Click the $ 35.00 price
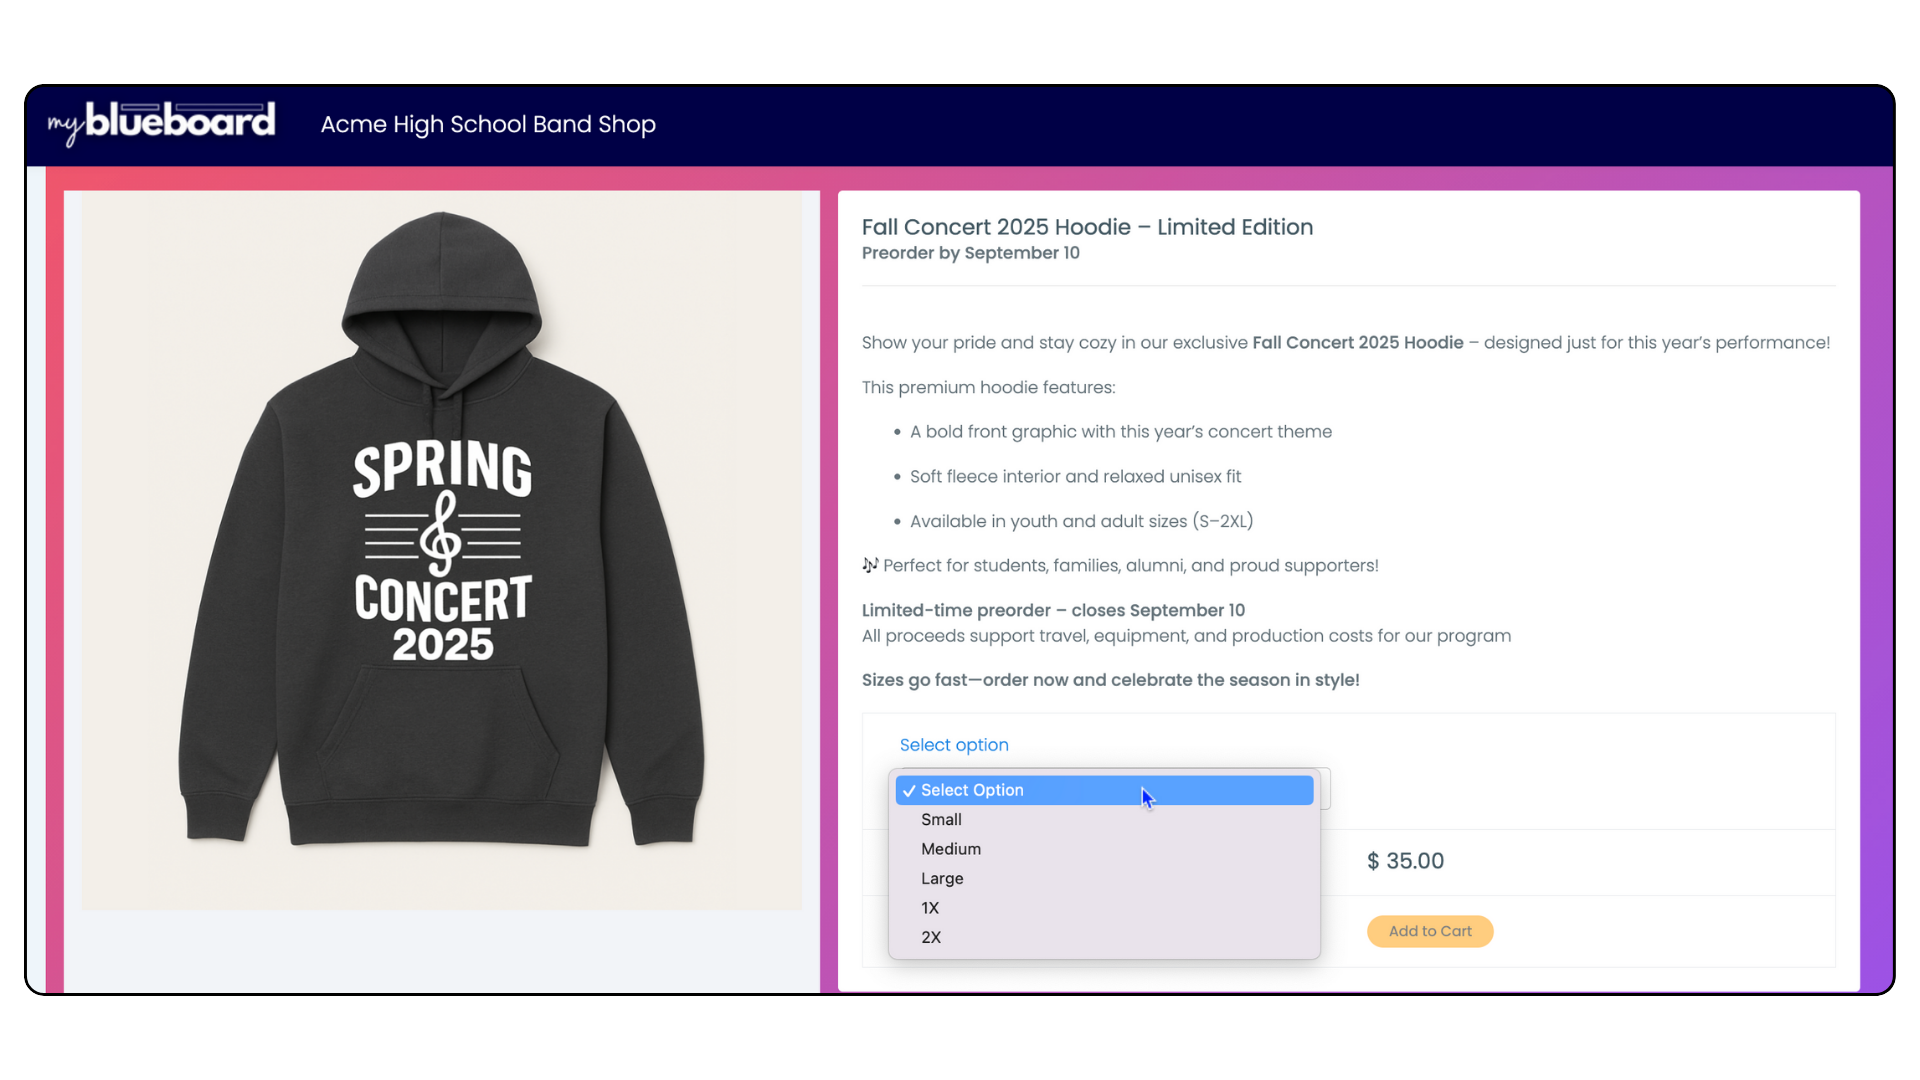This screenshot has width=1920, height=1080. pyautogui.click(x=1405, y=861)
